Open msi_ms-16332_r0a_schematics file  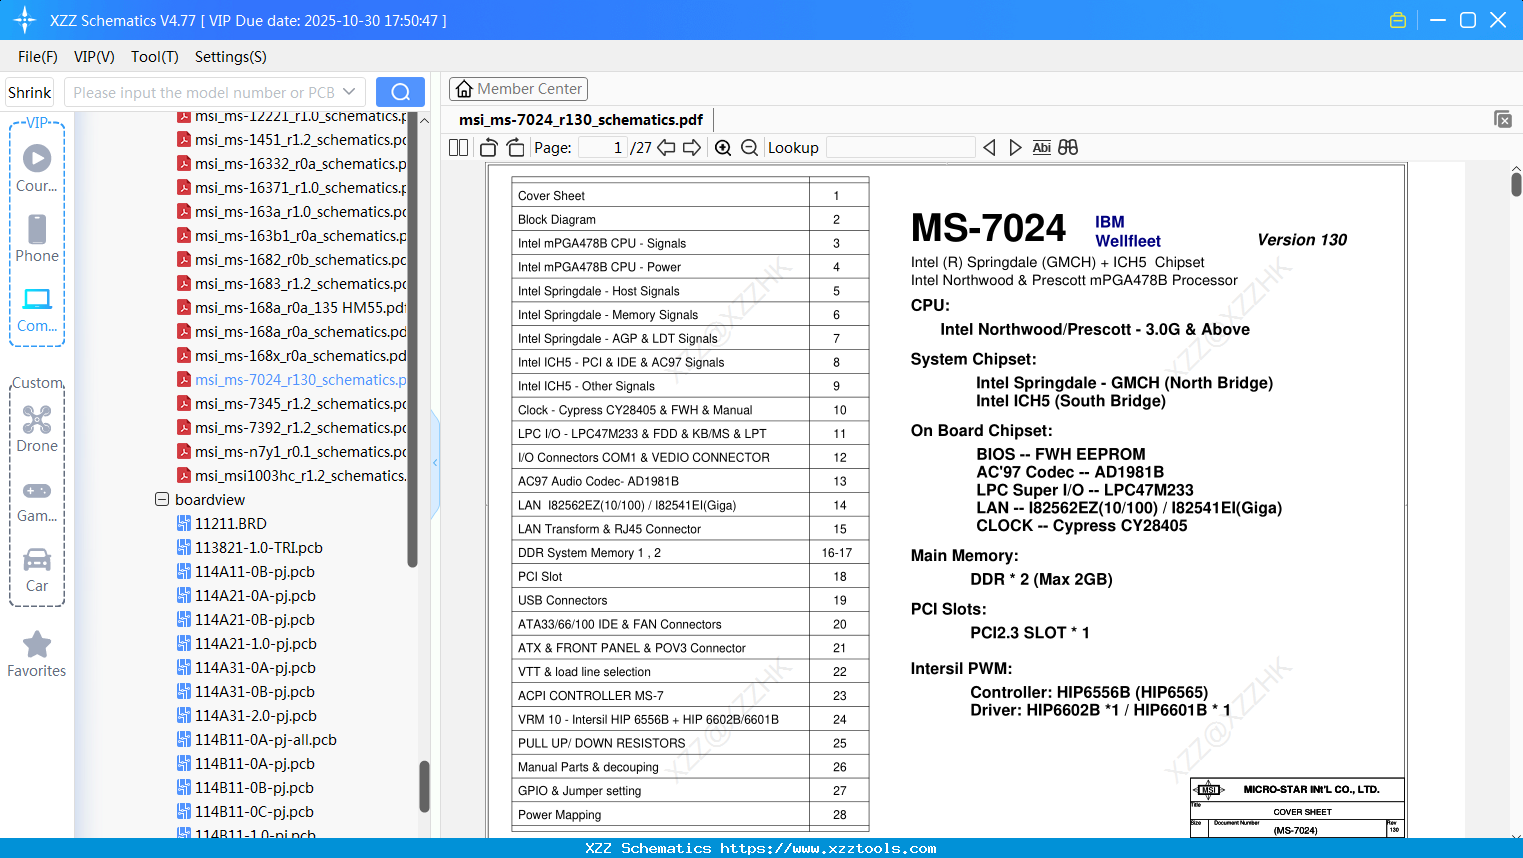point(292,164)
